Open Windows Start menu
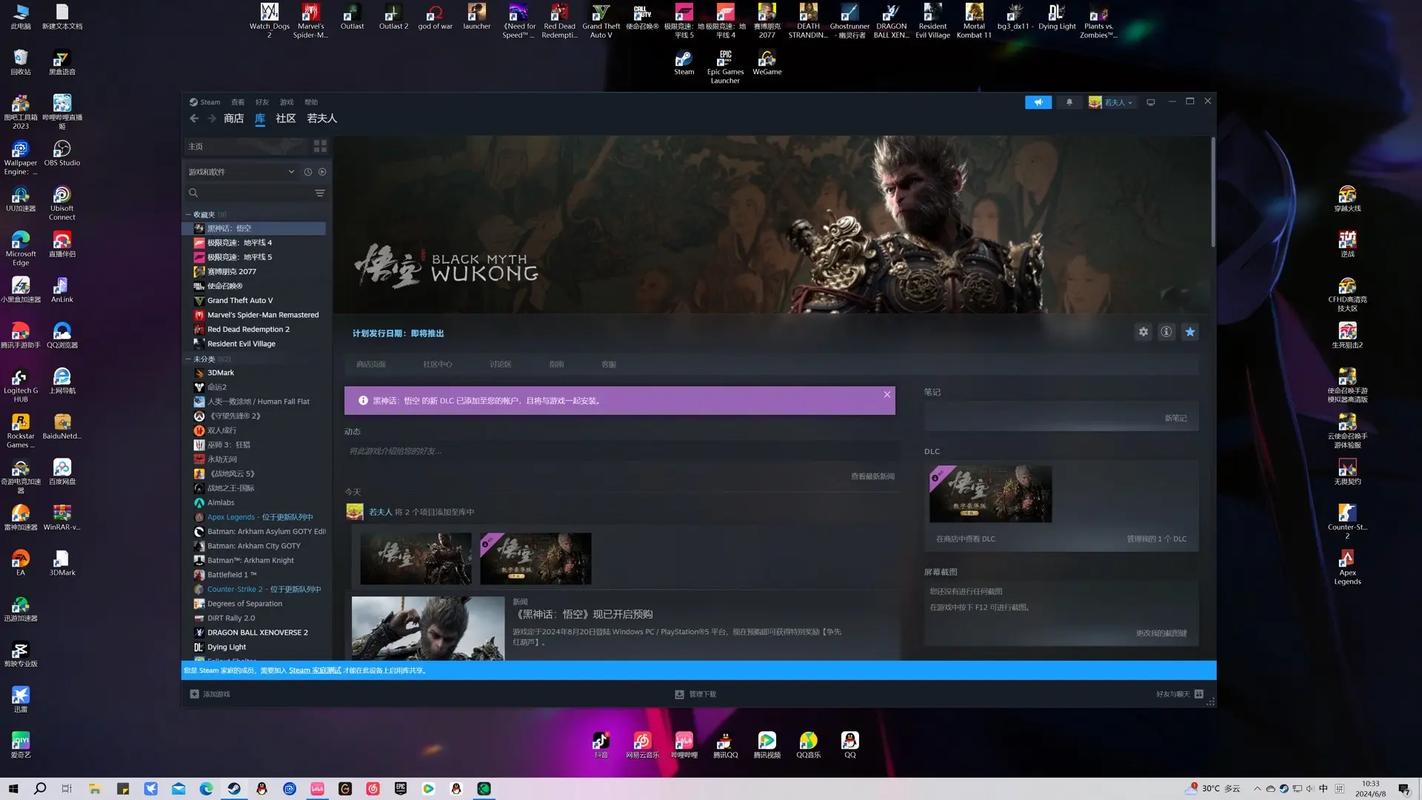 click(13, 789)
